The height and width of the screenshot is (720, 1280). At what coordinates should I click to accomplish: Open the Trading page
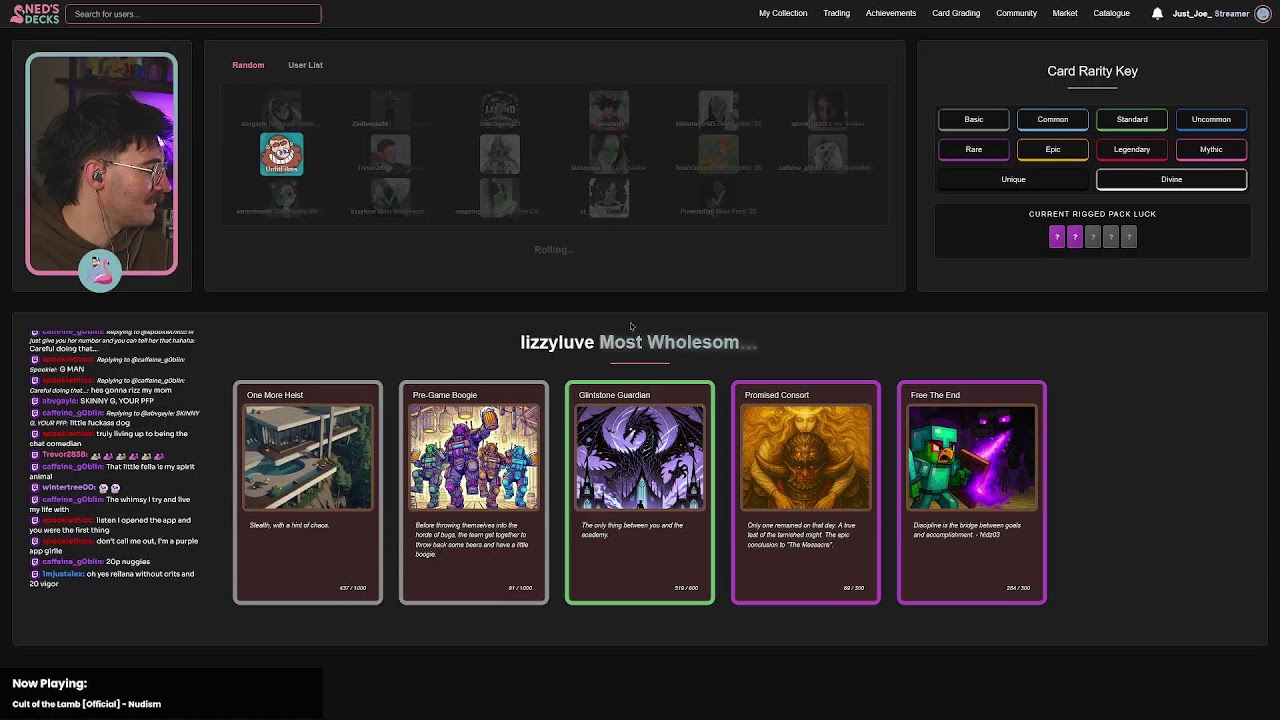tap(836, 14)
